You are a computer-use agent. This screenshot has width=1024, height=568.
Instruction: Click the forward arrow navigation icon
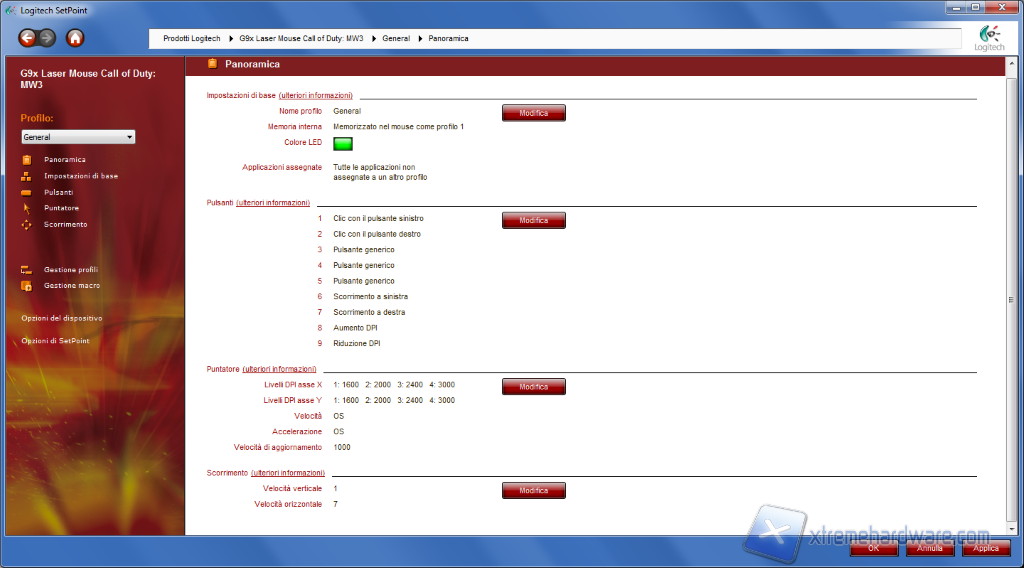(x=46, y=38)
